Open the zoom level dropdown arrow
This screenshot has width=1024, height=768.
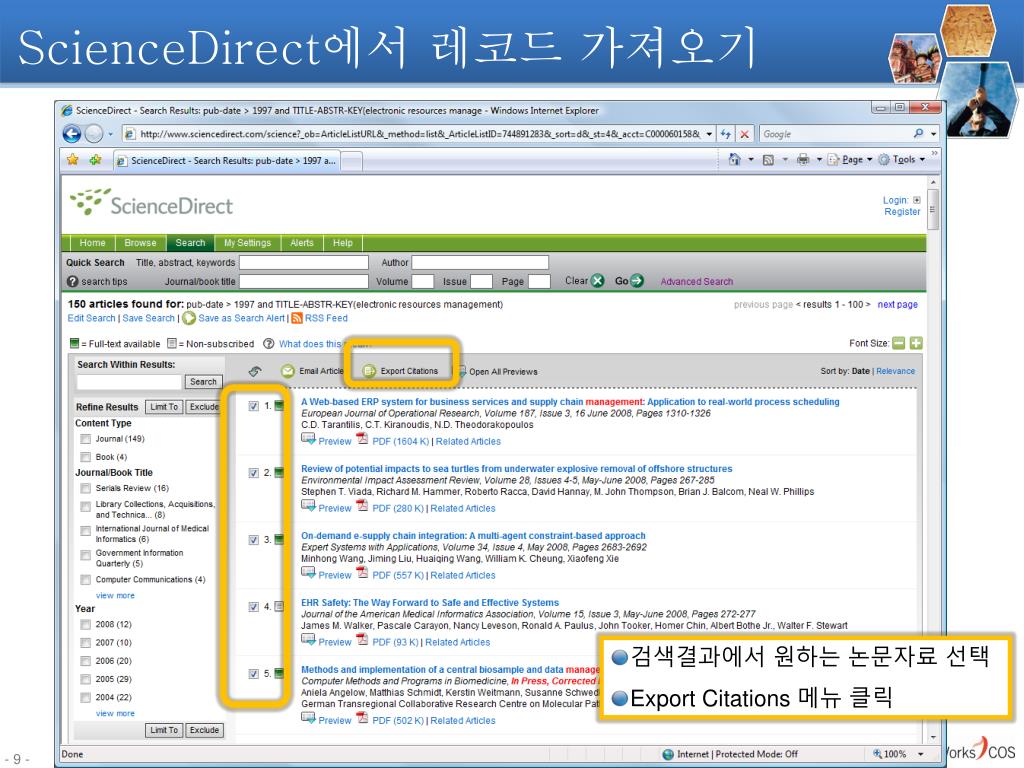click(x=921, y=754)
